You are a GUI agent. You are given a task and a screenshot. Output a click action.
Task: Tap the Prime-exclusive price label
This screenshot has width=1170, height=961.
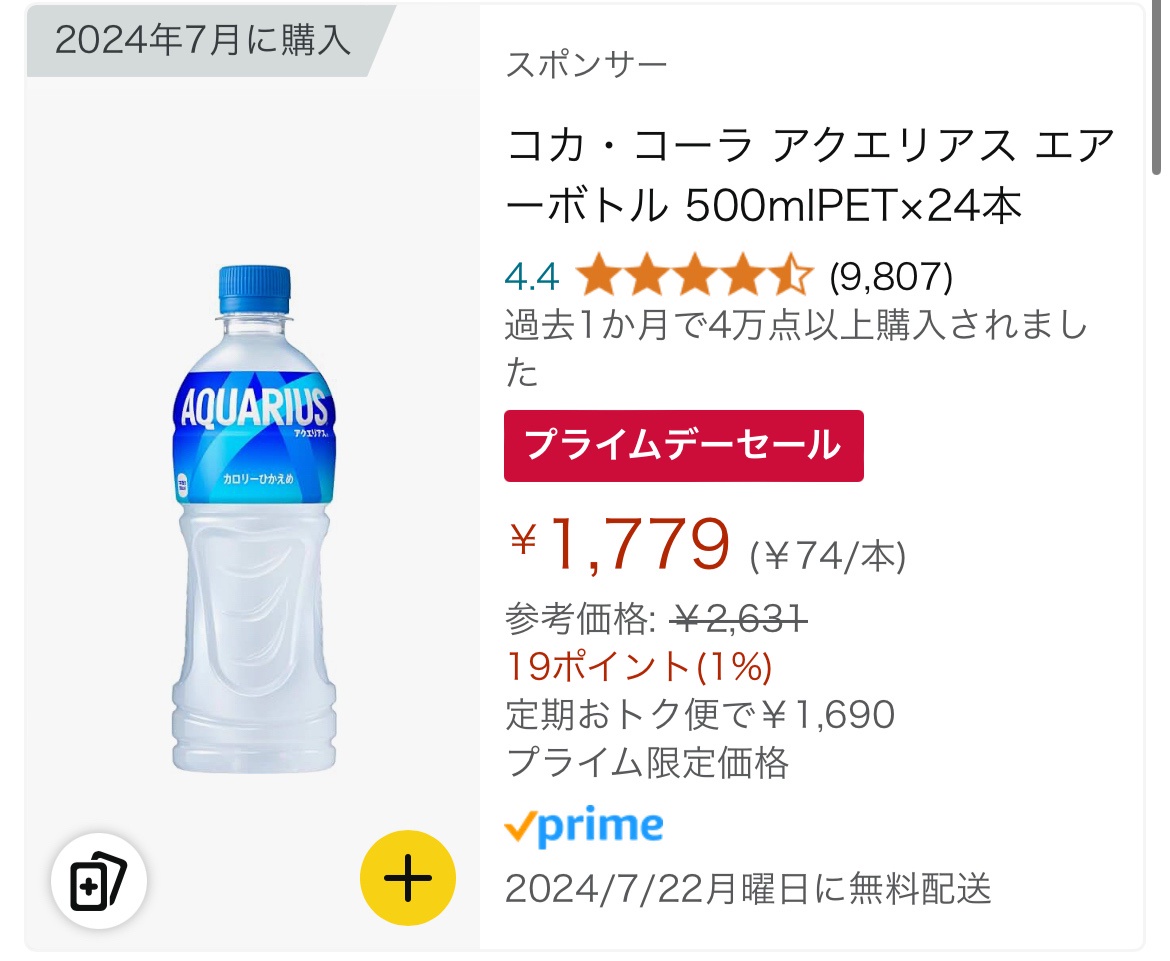(x=648, y=763)
